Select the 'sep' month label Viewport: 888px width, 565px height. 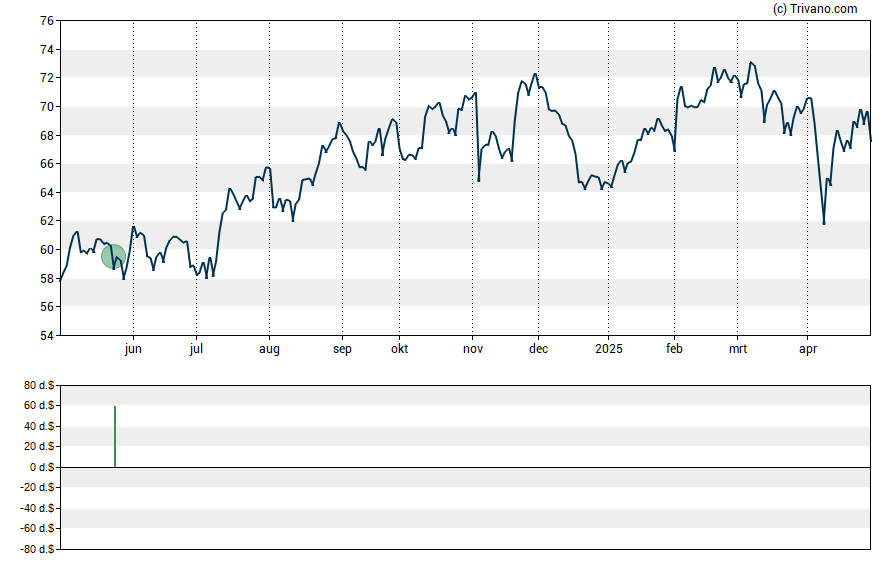pyautogui.click(x=342, y=349)
